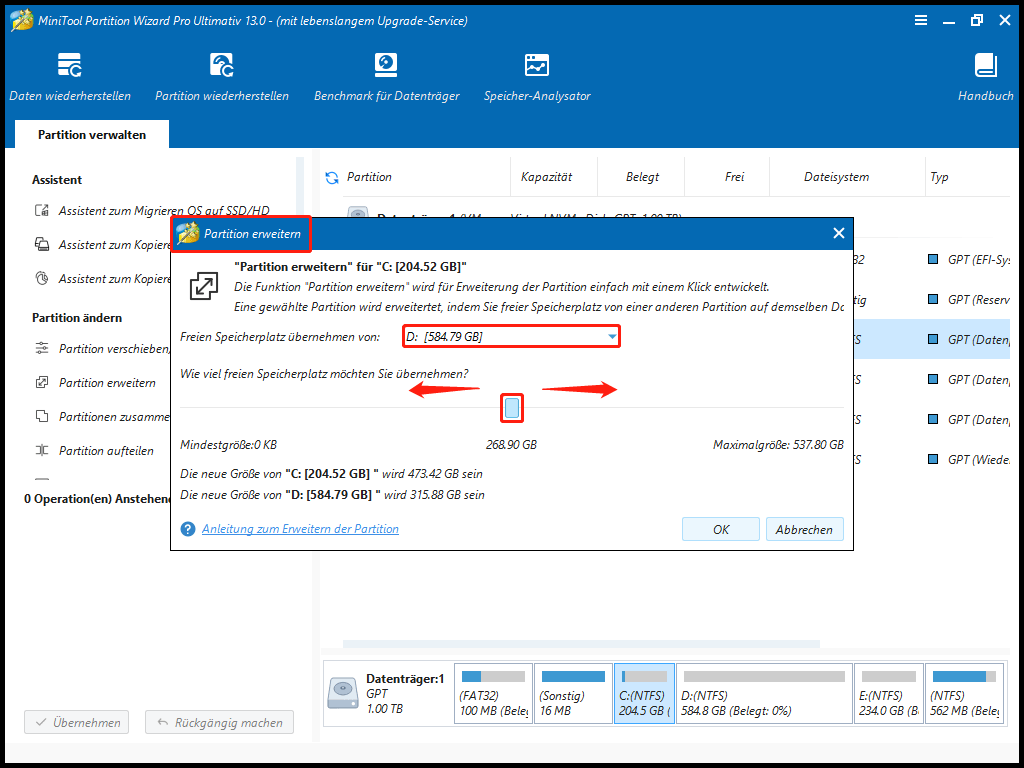The image size is (1024, 768).
Task: Open the D: [584.79 GB] dropdown
Action: click(x=511, y=336)
